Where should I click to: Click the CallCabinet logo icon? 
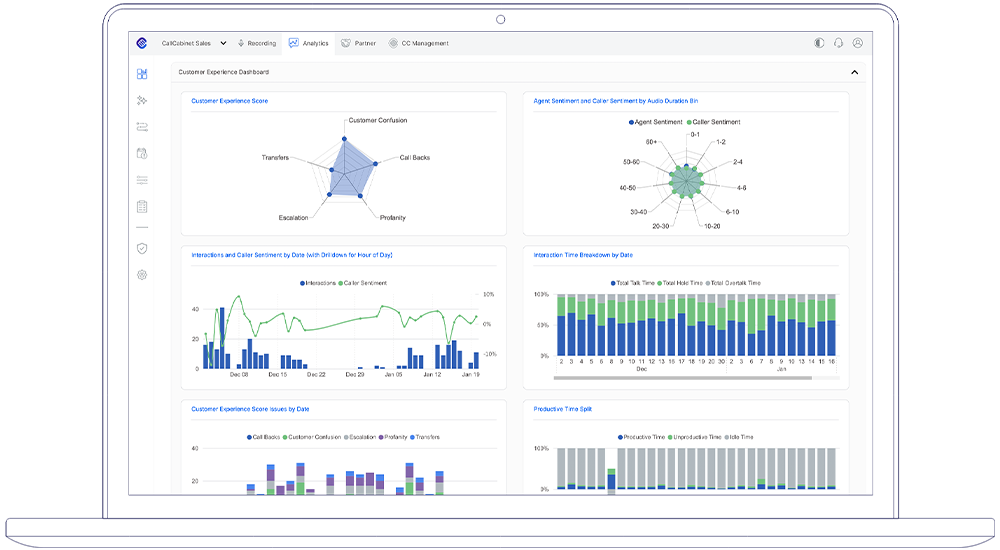tap(142, 43)
